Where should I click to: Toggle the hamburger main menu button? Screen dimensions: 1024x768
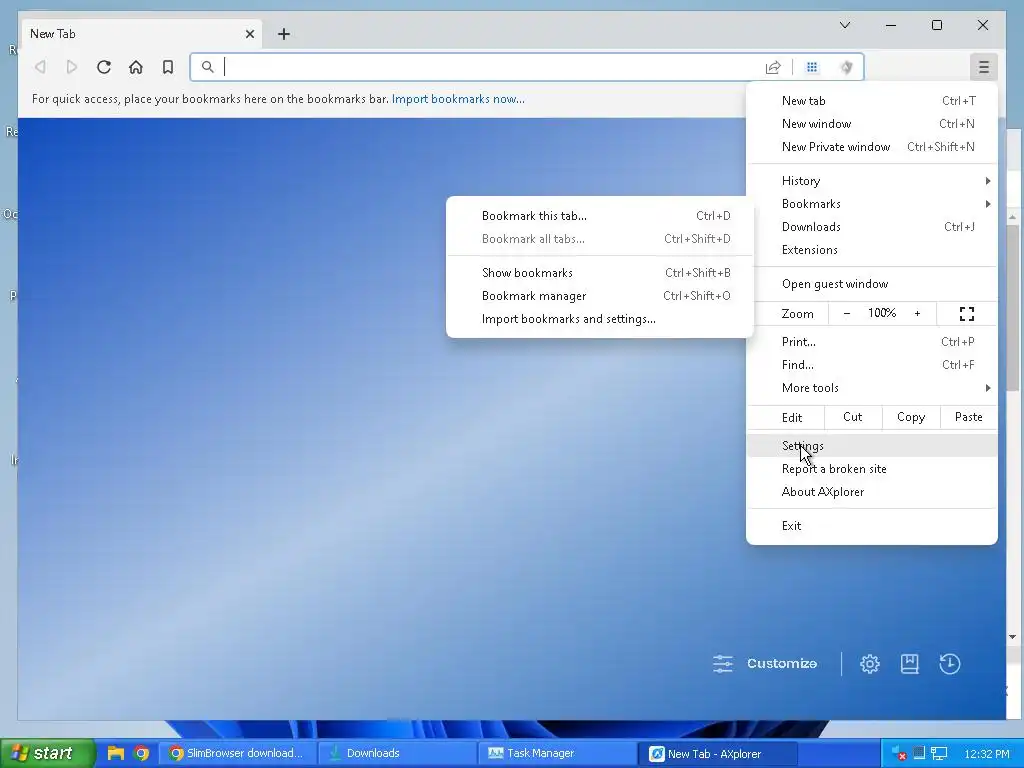984,67
